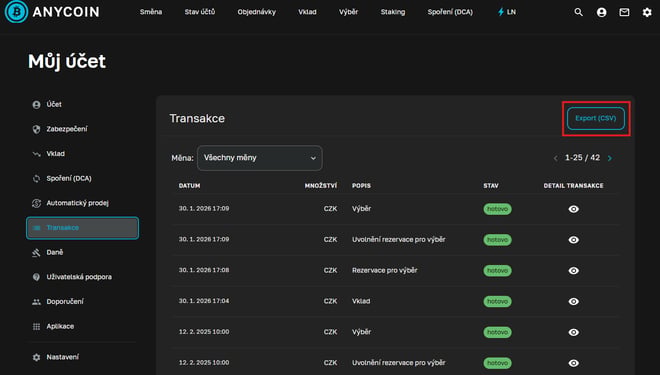Click the Nastavení gear icon in sidebar
This screenshot has height=375, width=660.
pyautogui.click(x=37, y=357)
